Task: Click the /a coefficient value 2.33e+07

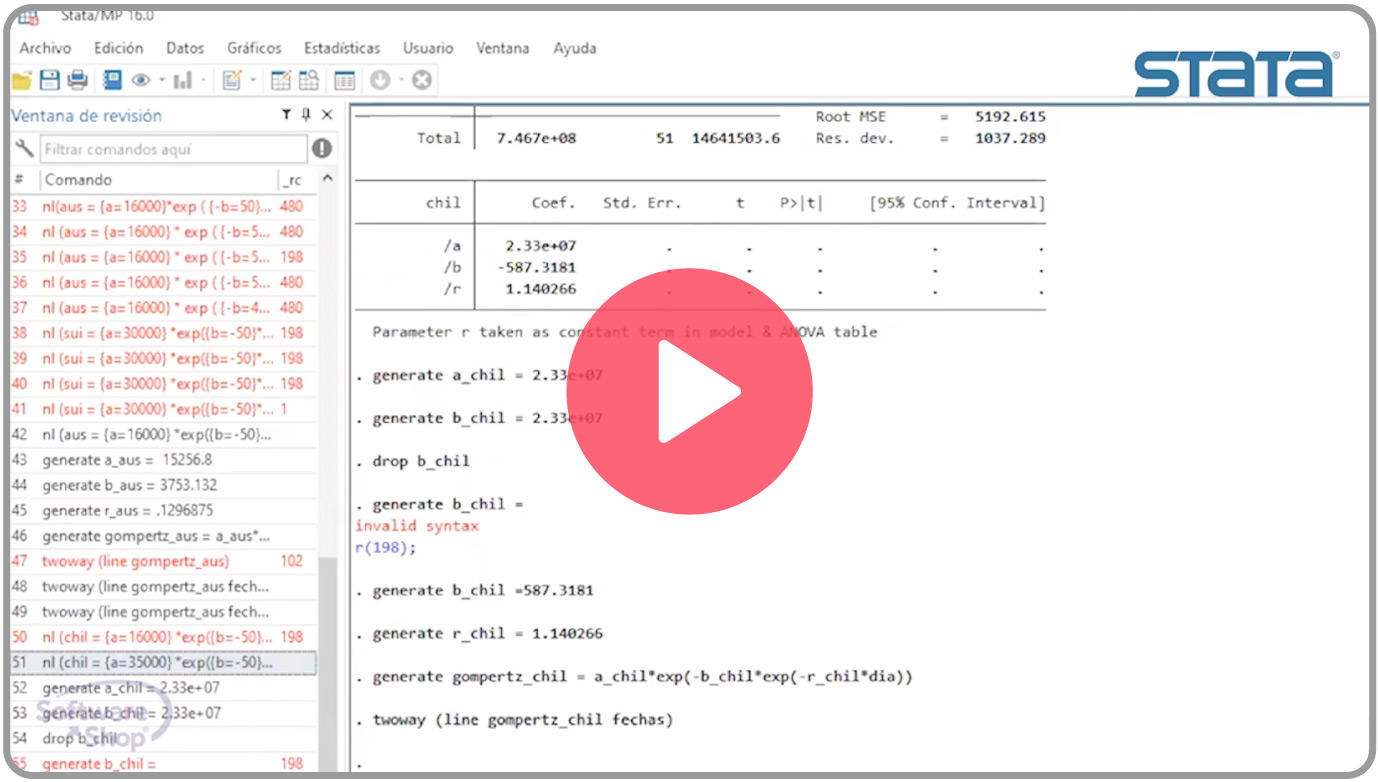Action: 541,246
